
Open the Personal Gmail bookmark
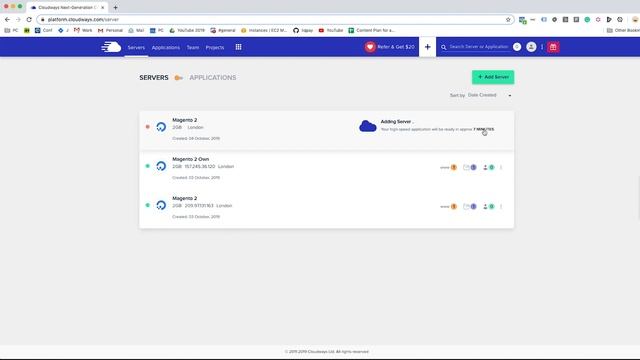(x=110, y=30)
